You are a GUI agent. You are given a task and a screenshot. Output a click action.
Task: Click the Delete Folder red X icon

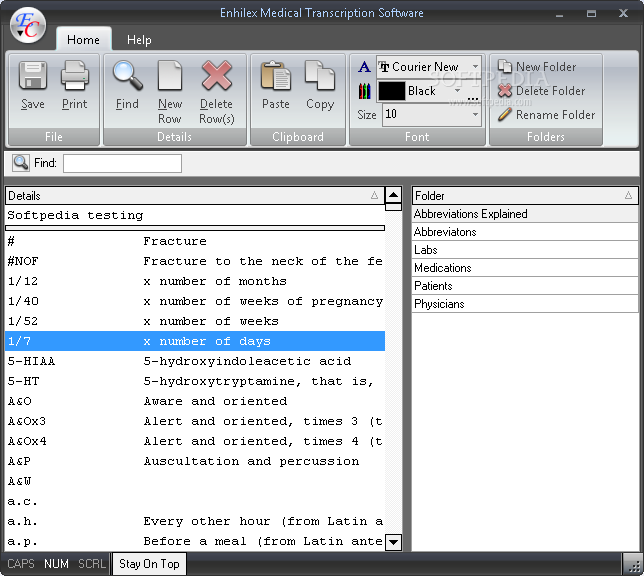click(x=505, y=90)
